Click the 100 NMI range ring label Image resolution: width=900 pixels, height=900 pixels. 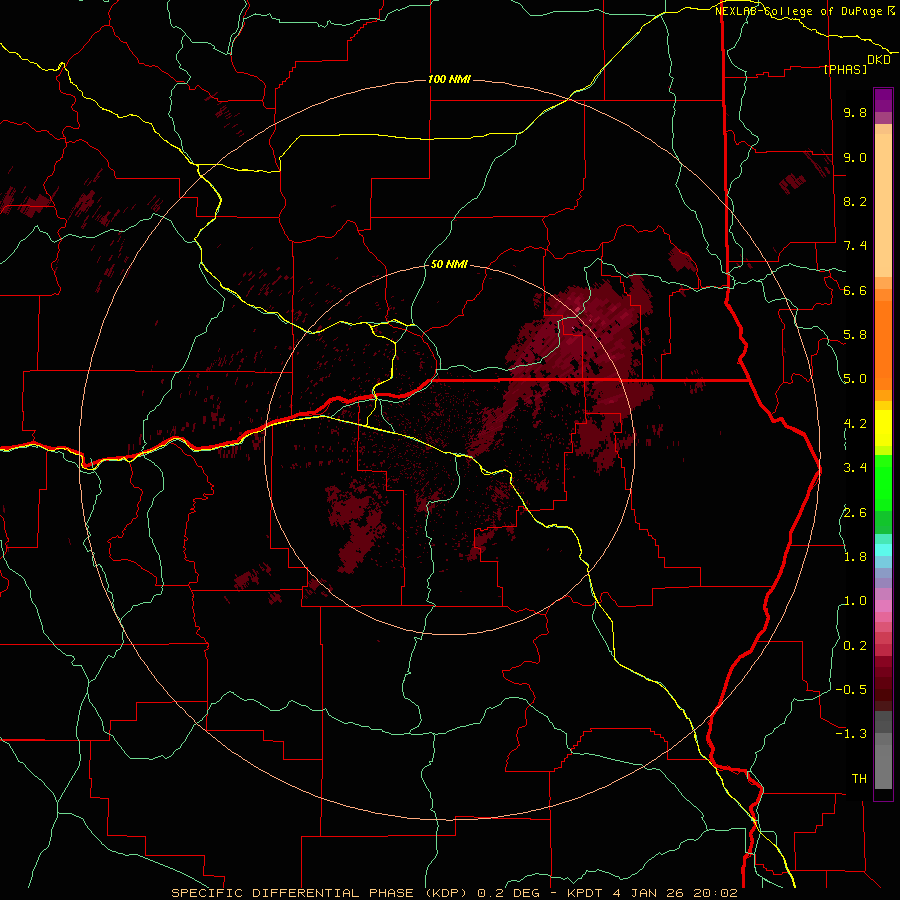(x=449, y=79)
